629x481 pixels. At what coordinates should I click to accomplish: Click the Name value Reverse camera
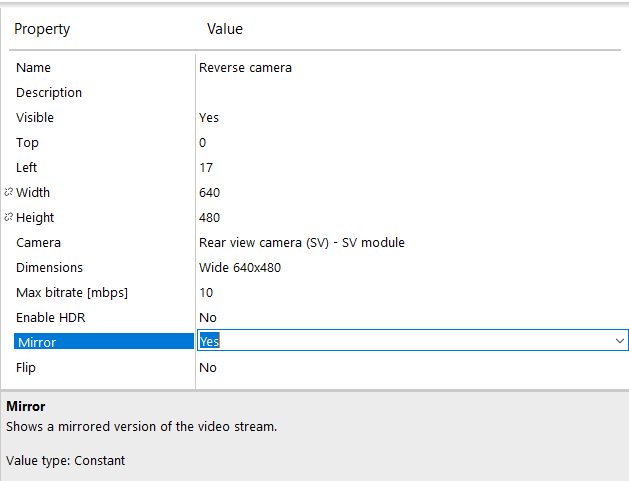click(245, 67)
